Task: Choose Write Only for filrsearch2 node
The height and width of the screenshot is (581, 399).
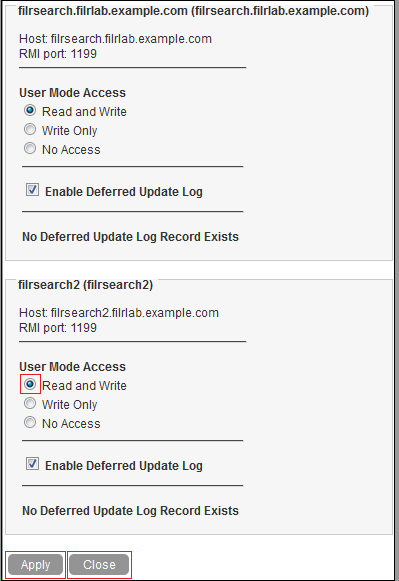Action: (x=30, y=403)
